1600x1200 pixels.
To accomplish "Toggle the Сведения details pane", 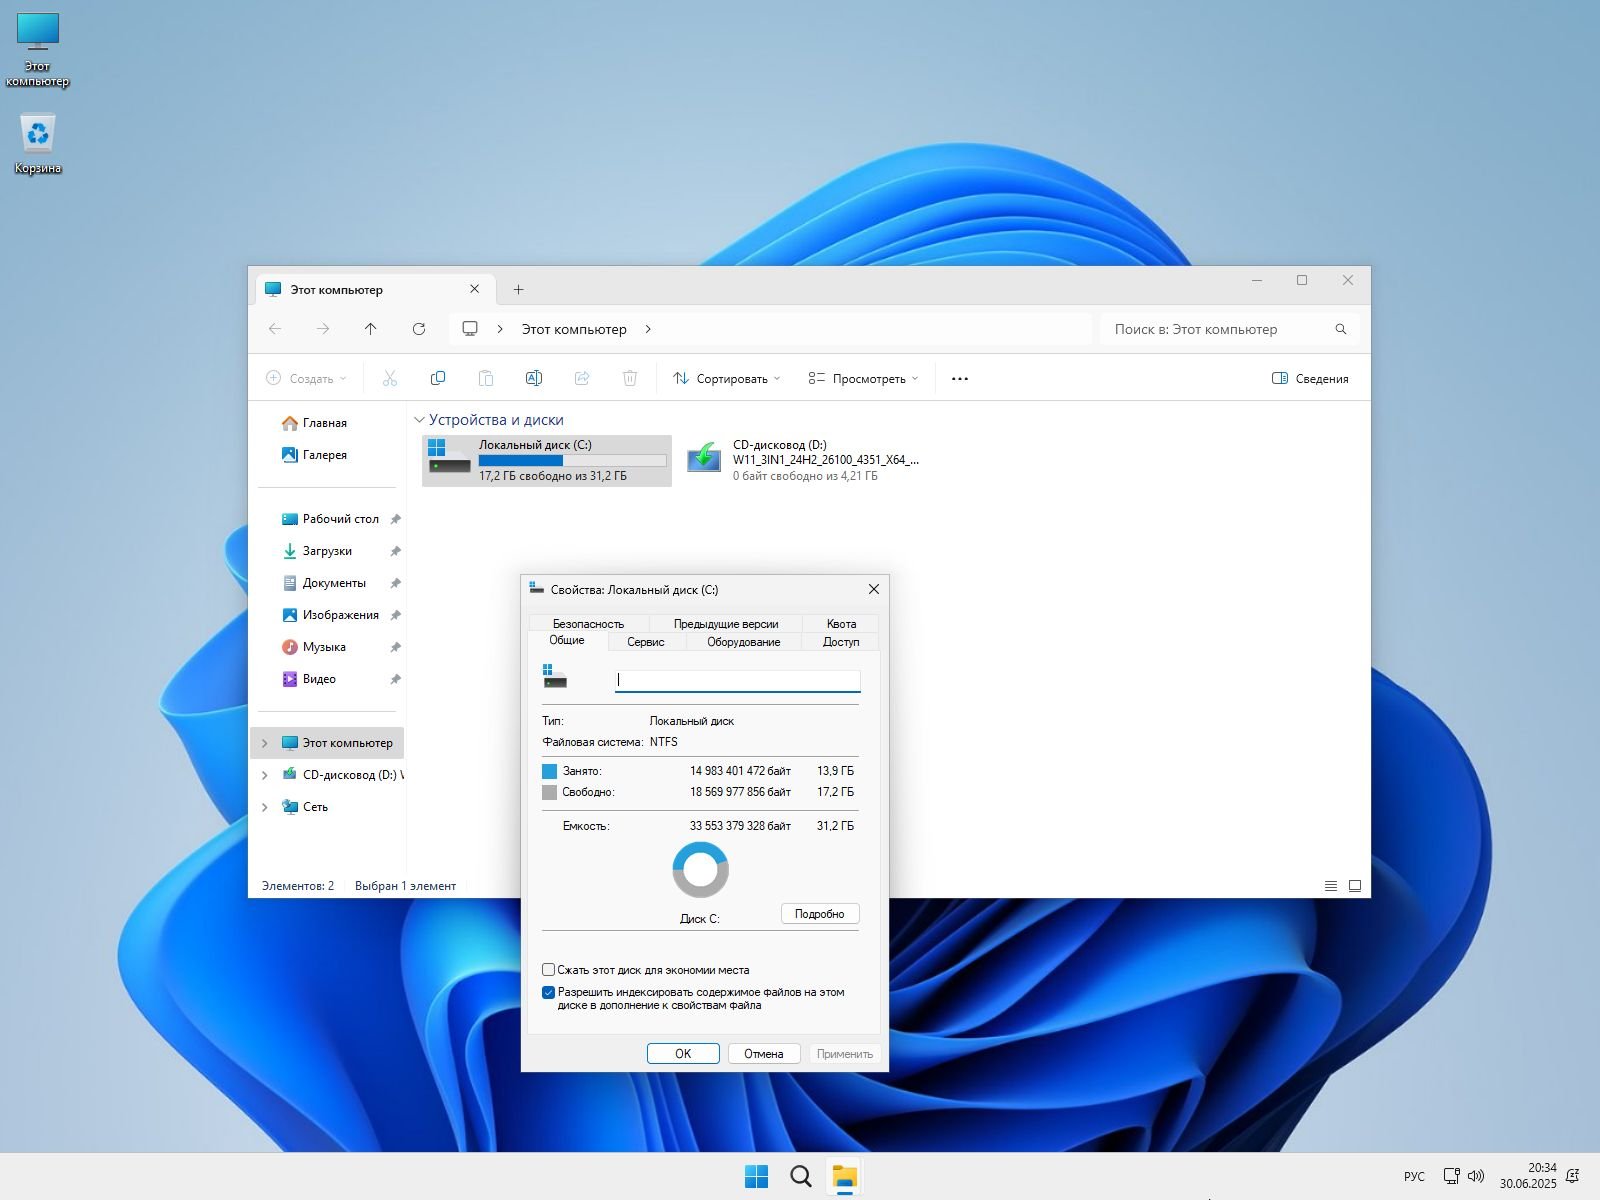I will point(1310,379).
